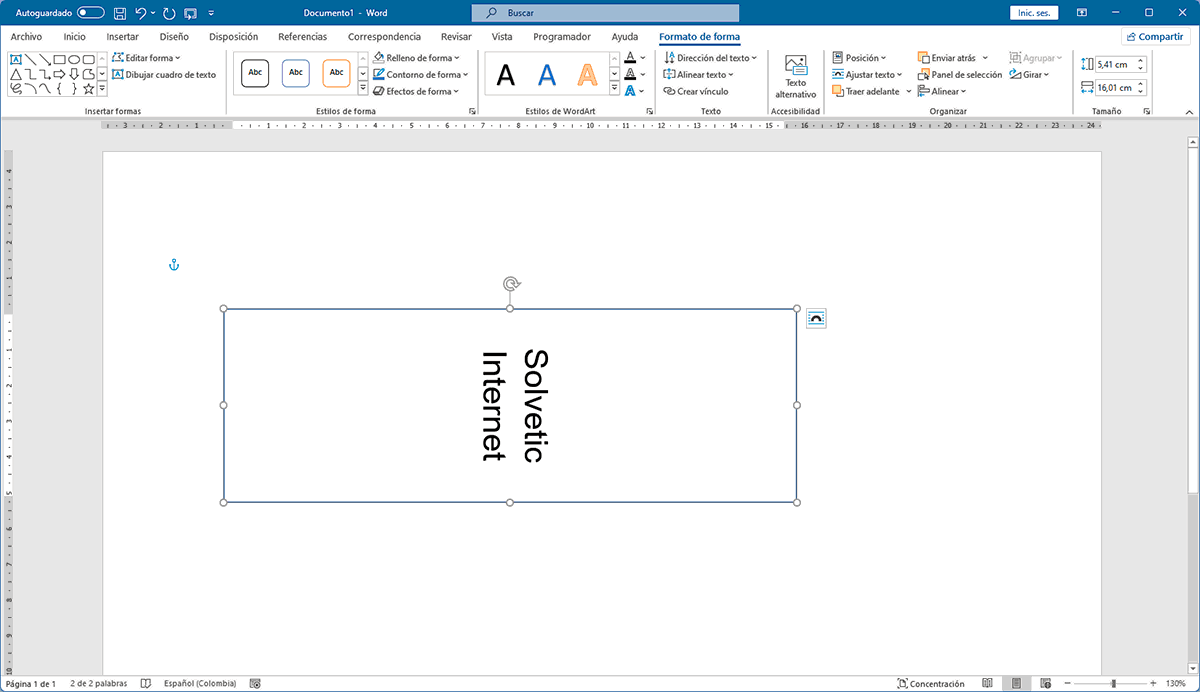Apply the orange outlined A WordArt style
This screenshot has height=692, width=1200.
[587, 75]
